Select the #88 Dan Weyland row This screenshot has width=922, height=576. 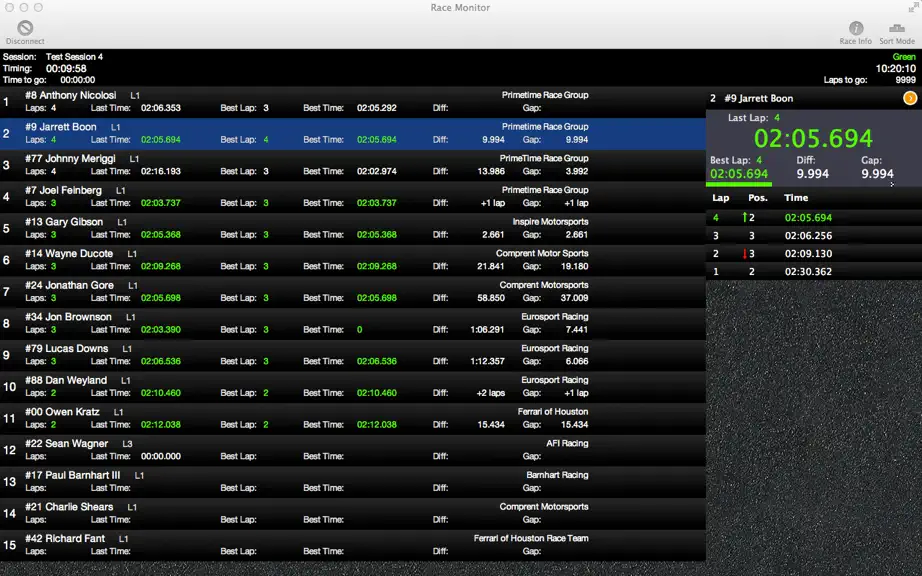[353, 388]
